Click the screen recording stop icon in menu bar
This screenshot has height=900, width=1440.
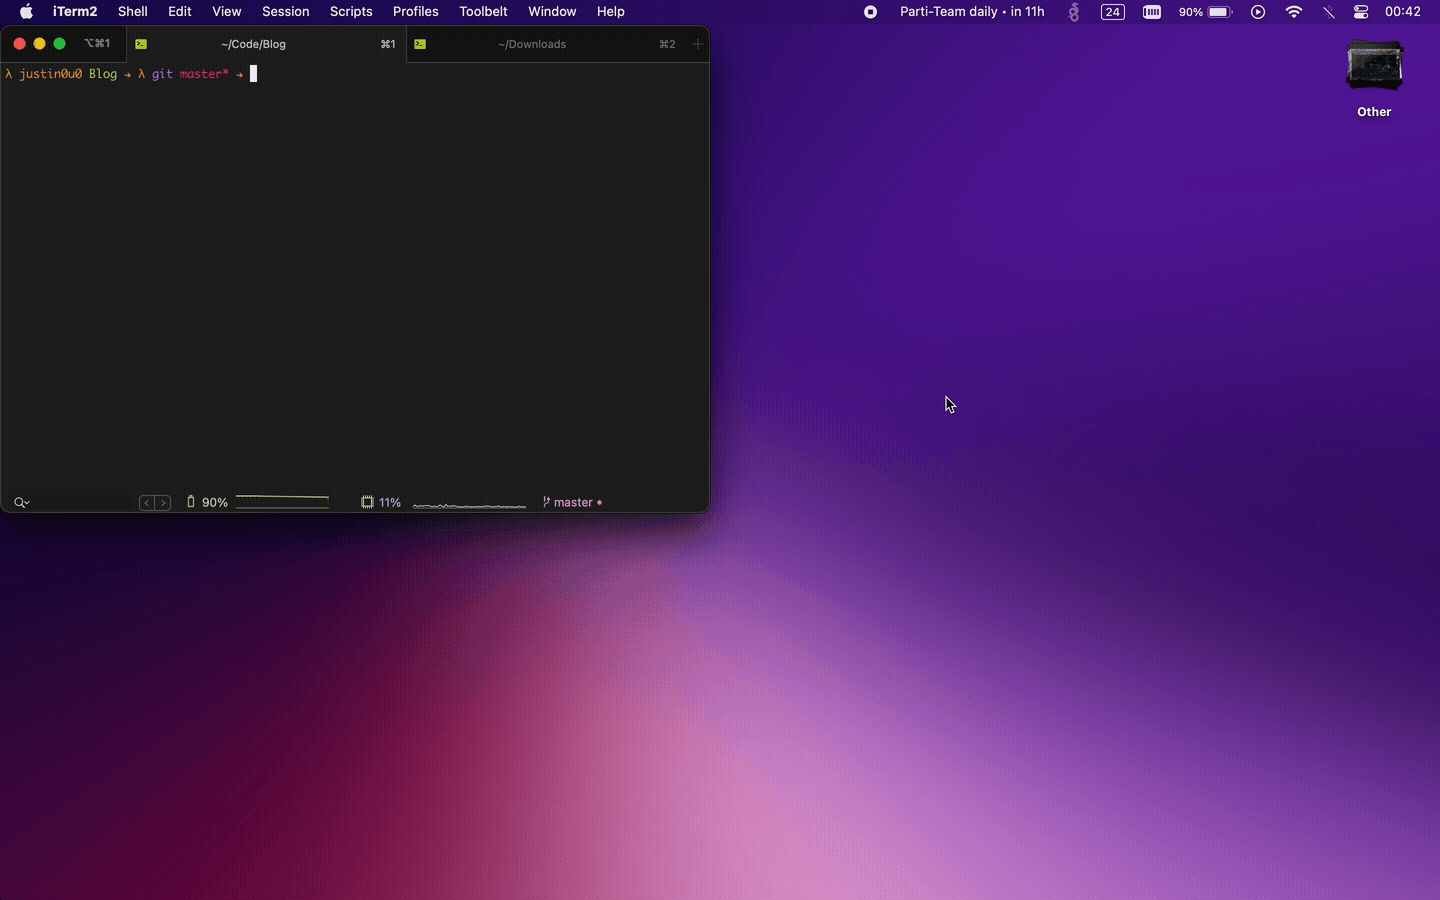[x=869, y=12]
